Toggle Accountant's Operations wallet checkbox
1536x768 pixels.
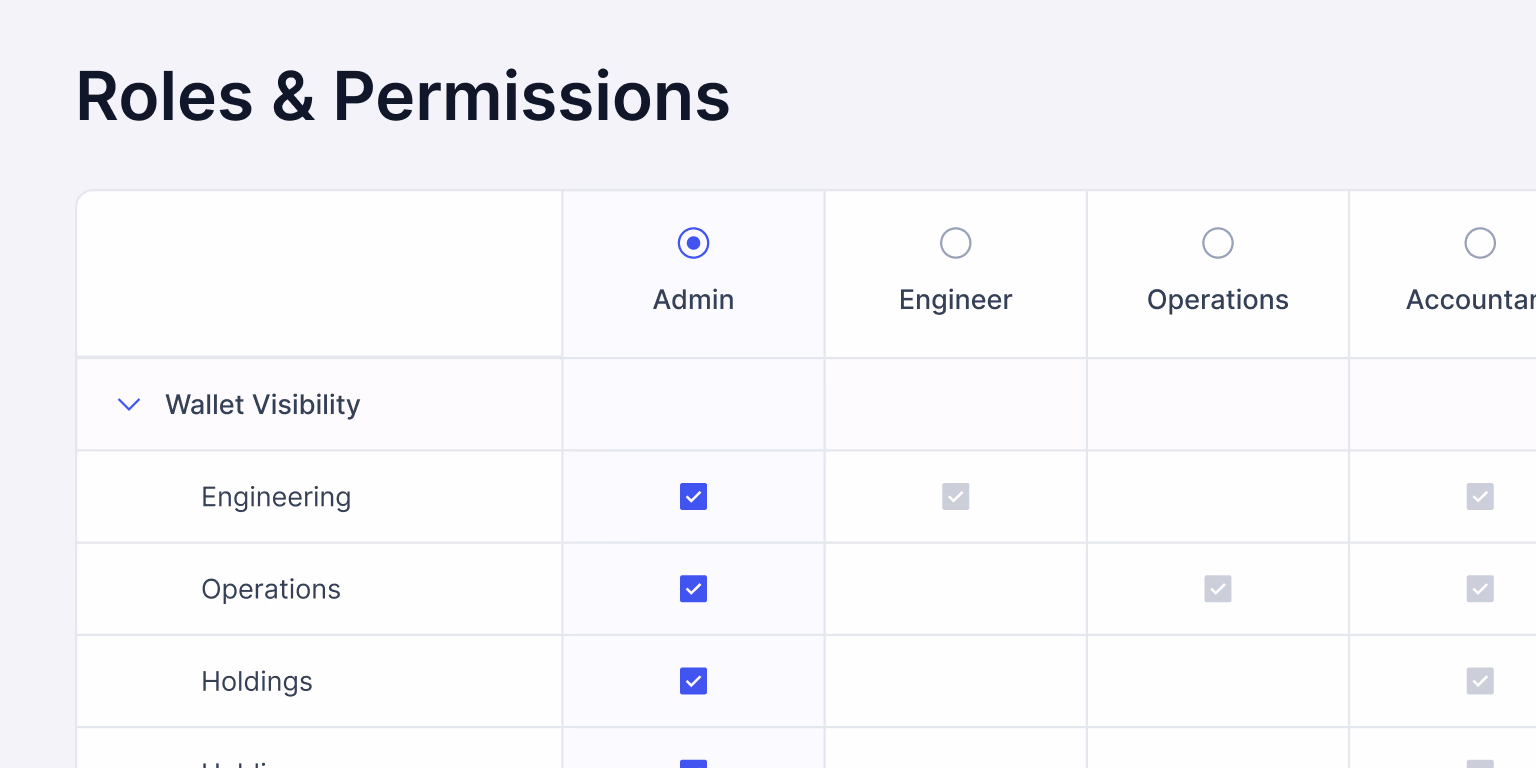1479,589
